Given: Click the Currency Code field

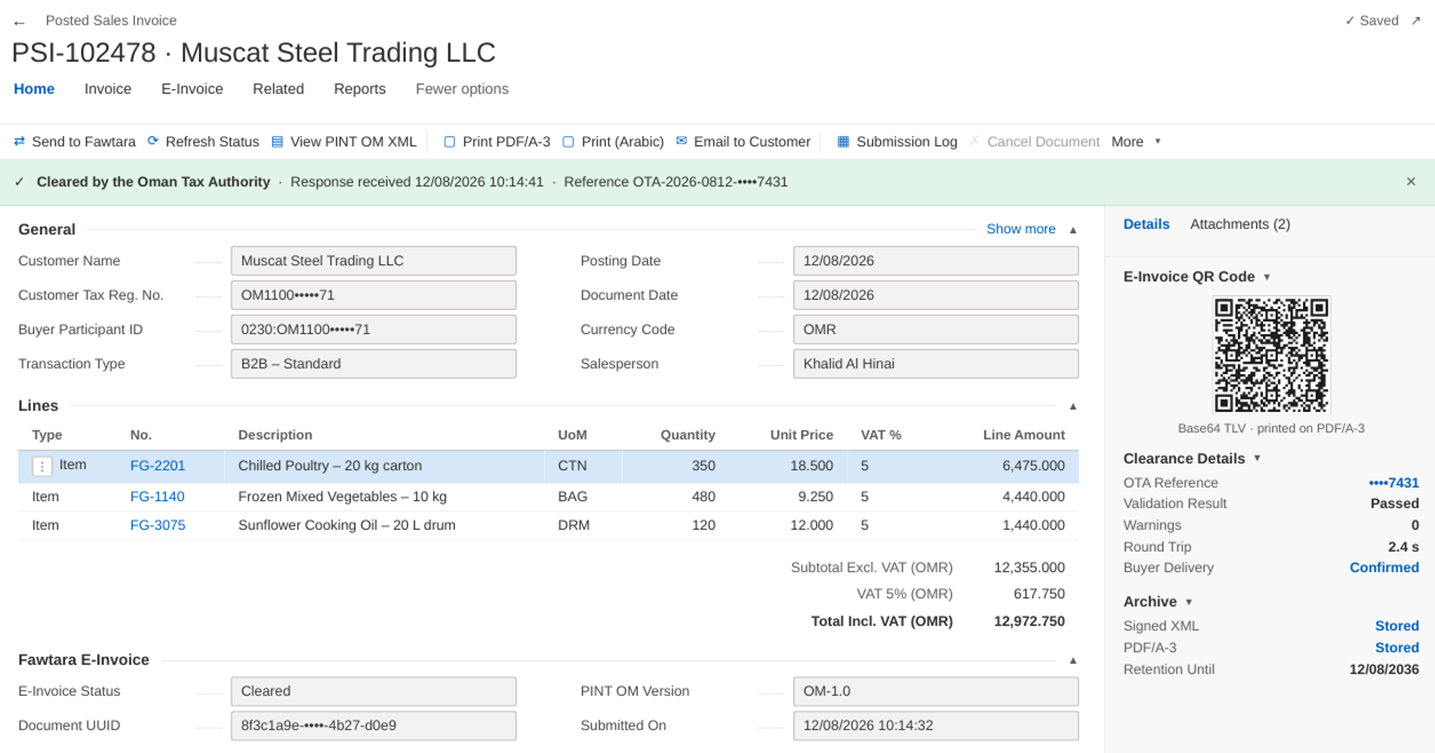Looking at the screenshot, I should pyautogui.click(x=936, y=330).
